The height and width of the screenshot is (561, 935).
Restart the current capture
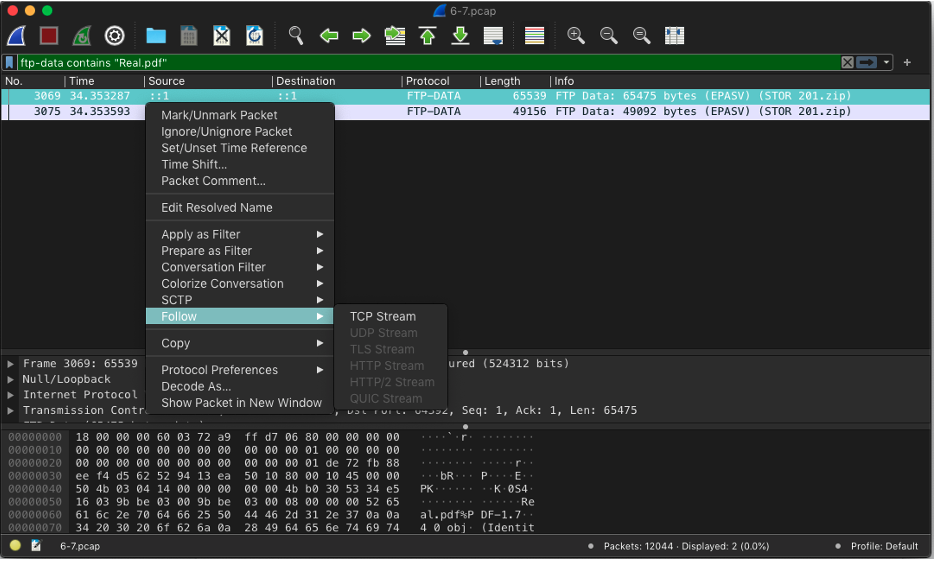click(82, 36)
